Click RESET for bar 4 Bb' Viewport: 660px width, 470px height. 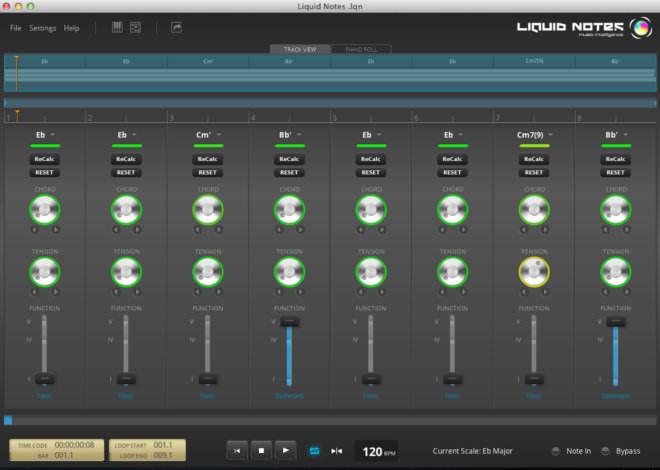tap(289, 173)
